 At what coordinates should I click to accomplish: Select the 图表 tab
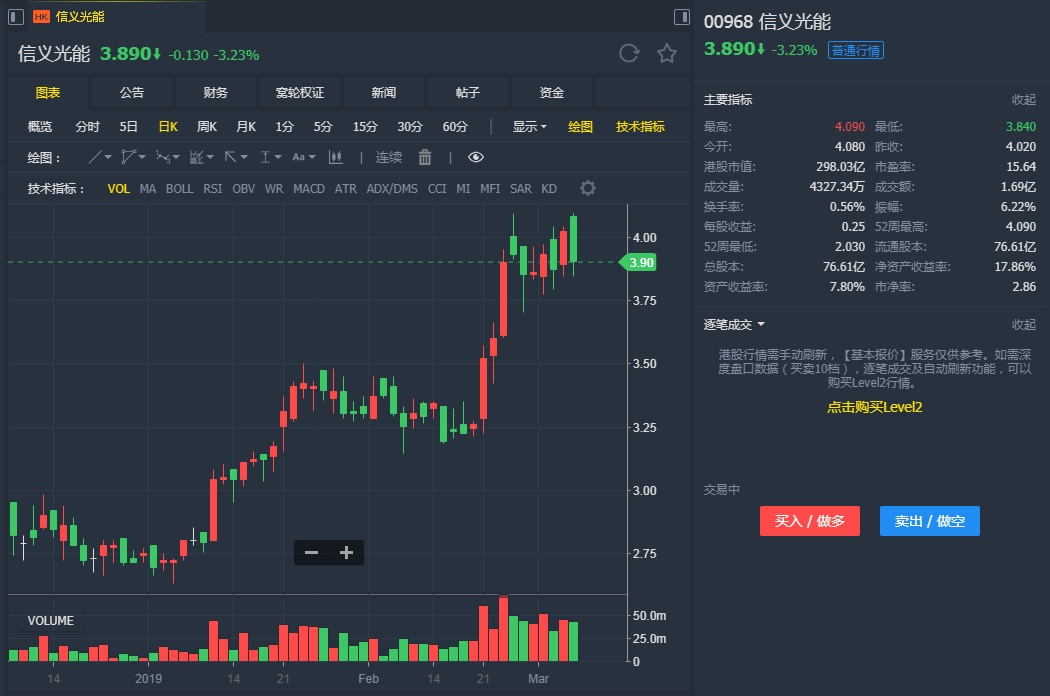pyautogui.click(x=48, y=92)
